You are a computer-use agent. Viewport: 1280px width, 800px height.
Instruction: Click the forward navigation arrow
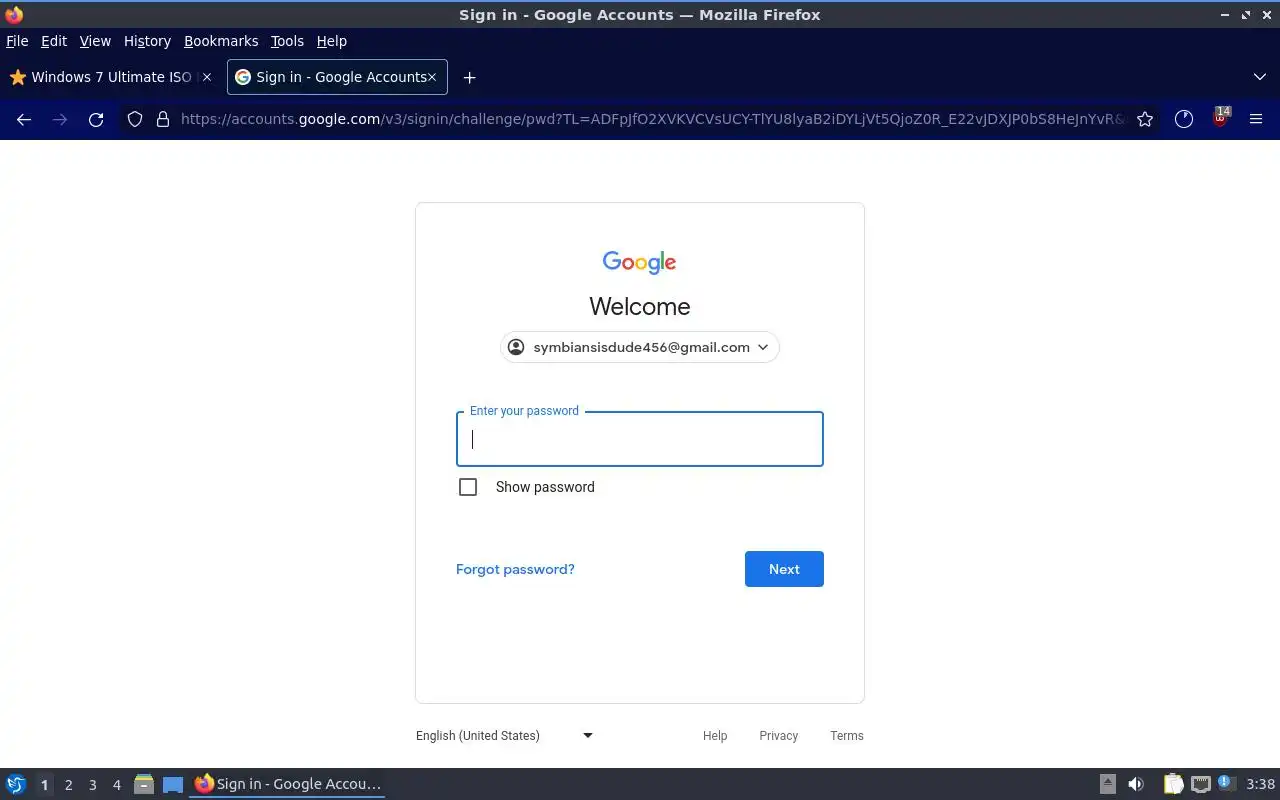click(x=60, y=119)
